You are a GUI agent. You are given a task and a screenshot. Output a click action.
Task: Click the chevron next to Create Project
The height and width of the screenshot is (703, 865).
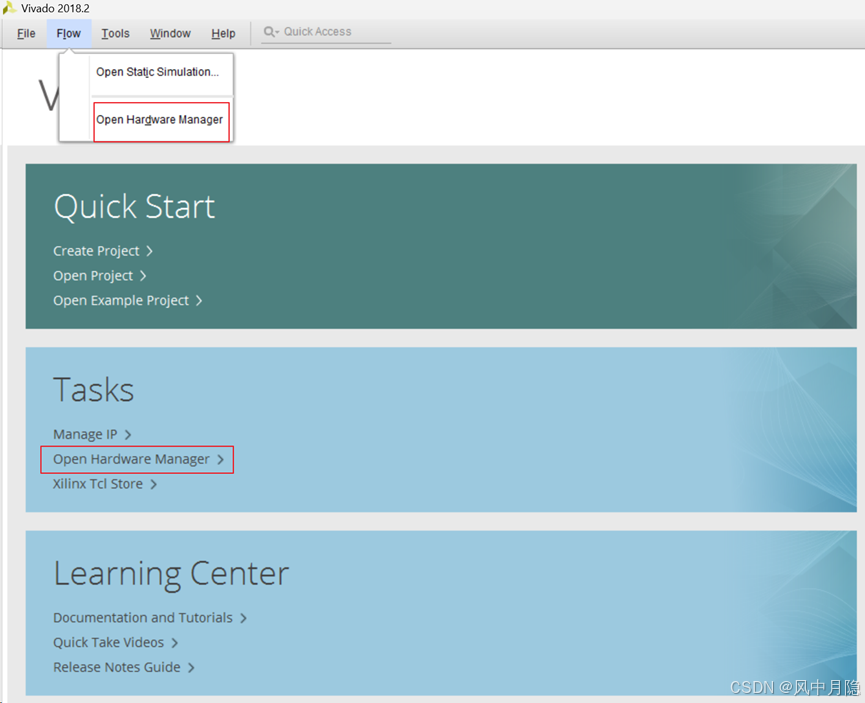149,251
